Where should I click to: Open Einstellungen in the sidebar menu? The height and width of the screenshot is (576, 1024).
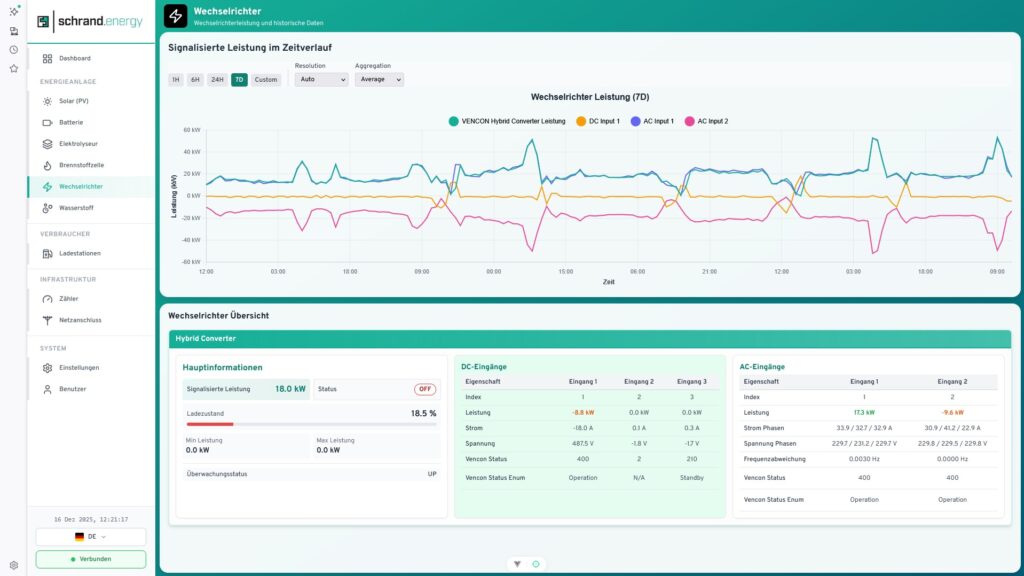click(79, 367)
